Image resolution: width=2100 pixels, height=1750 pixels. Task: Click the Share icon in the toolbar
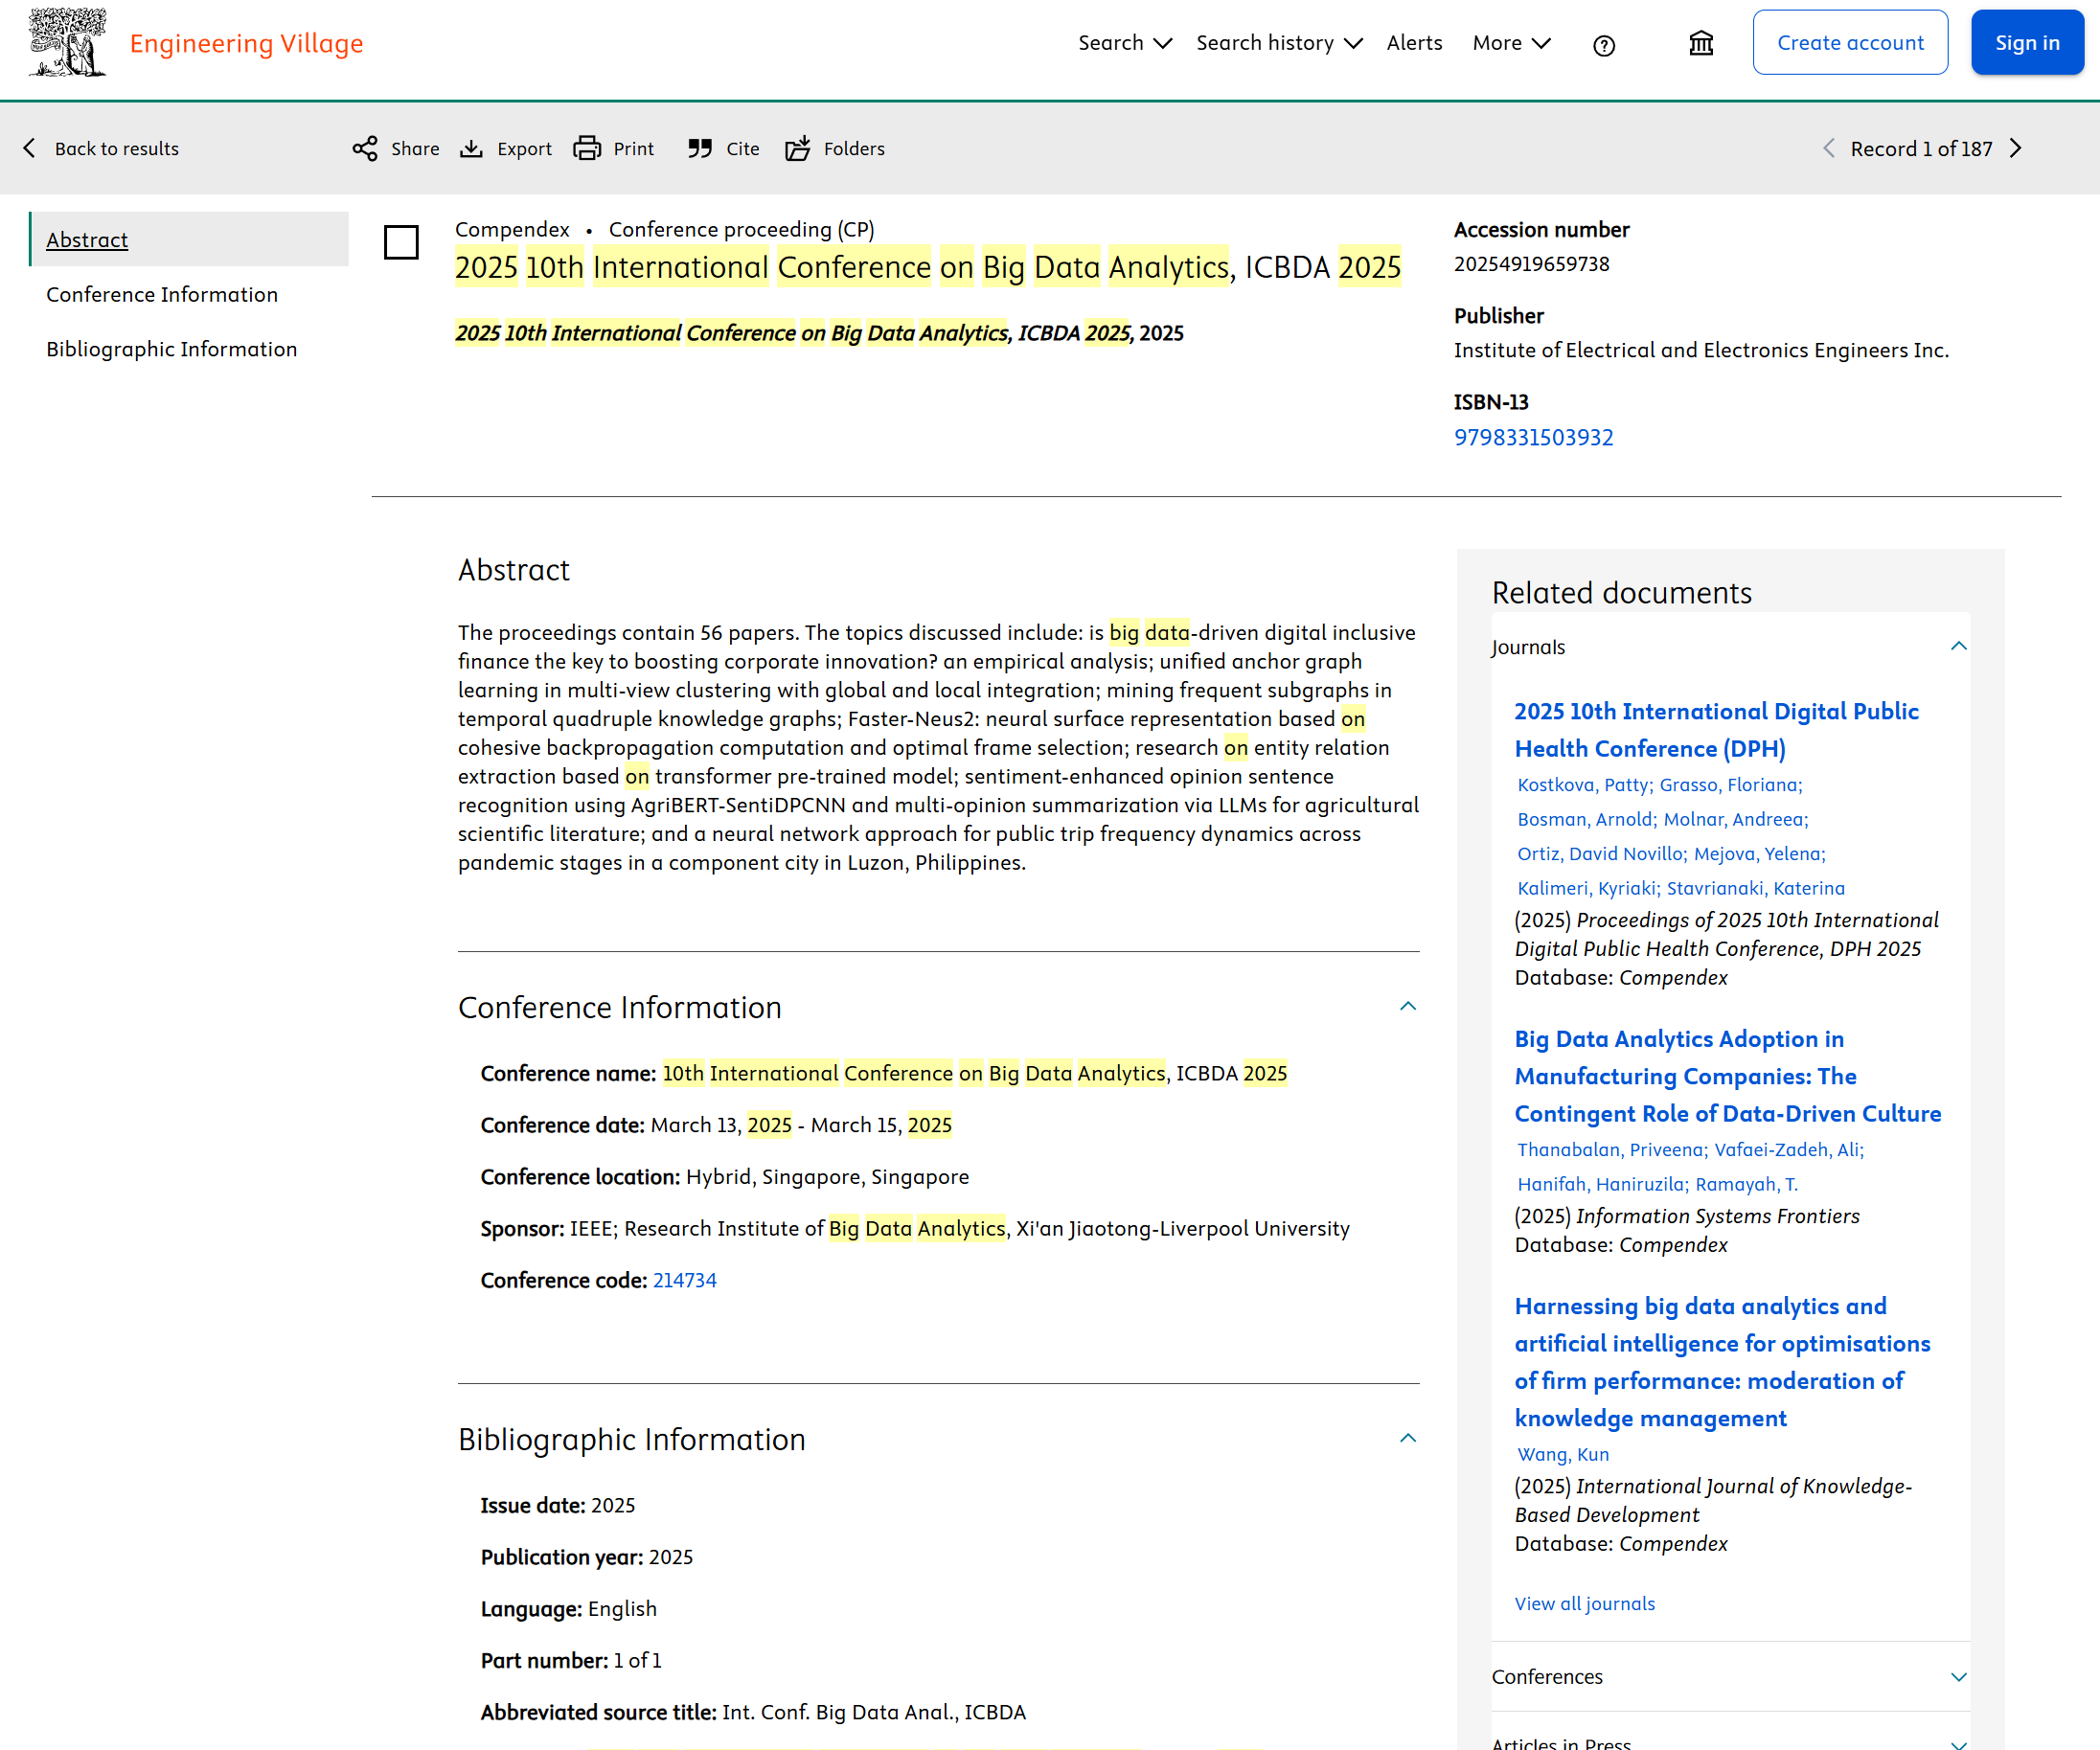[365, 149]
